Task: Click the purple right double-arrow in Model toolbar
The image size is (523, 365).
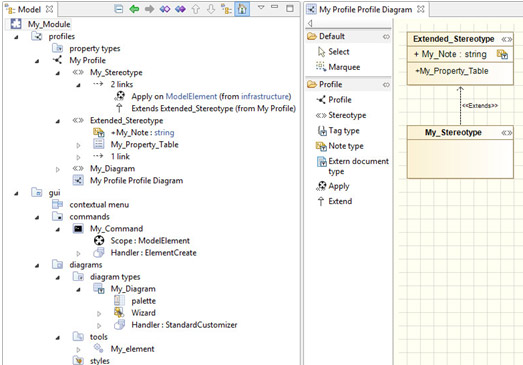Action: click(x=180, y=9)
